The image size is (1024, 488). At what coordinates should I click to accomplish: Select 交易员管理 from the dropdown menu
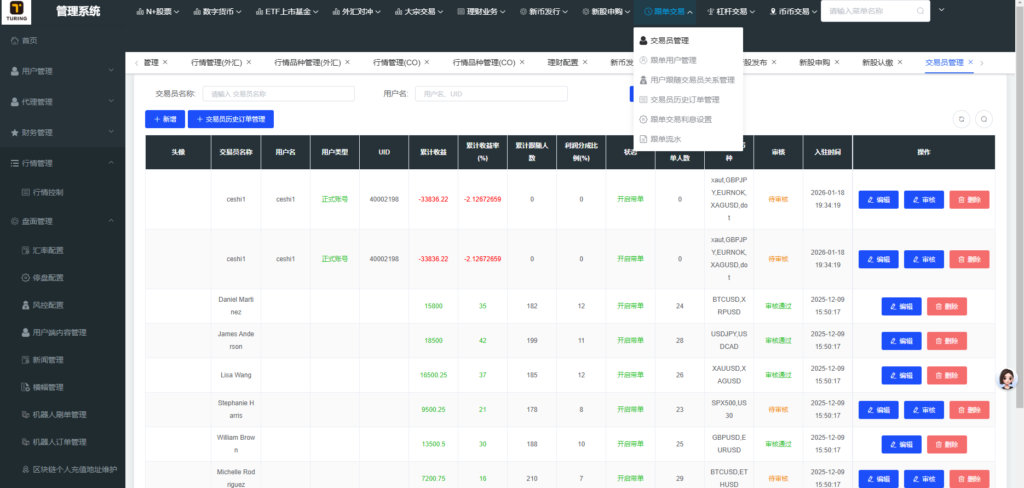point(688,41)
